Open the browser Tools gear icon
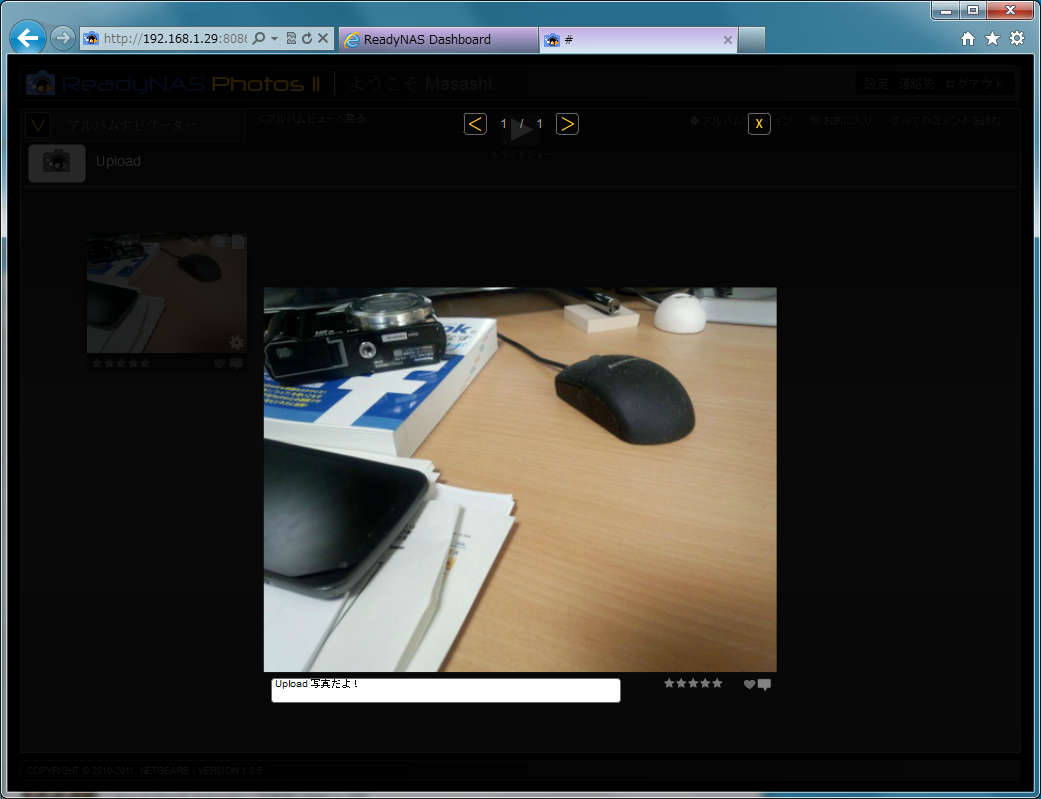 tap(1017, 39)
